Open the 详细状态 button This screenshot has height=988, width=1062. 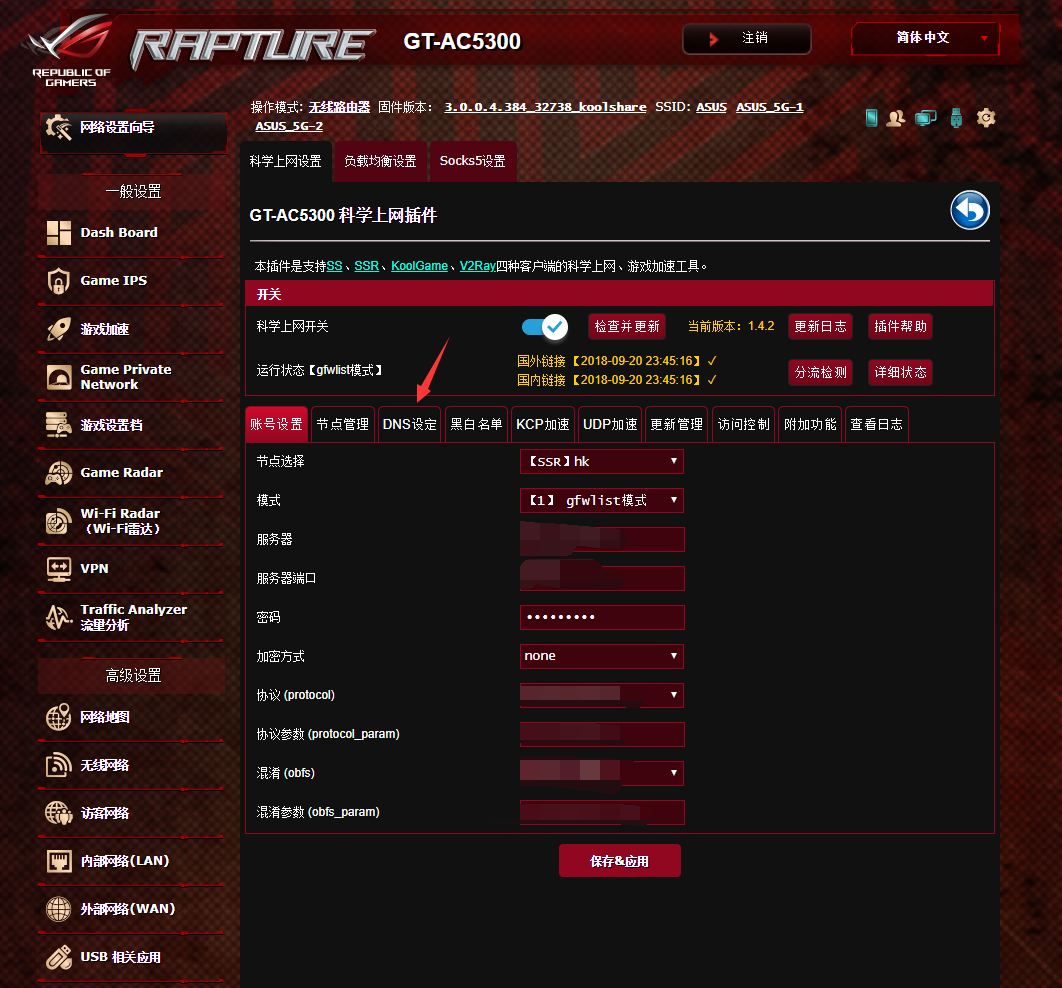pos(901,372)
